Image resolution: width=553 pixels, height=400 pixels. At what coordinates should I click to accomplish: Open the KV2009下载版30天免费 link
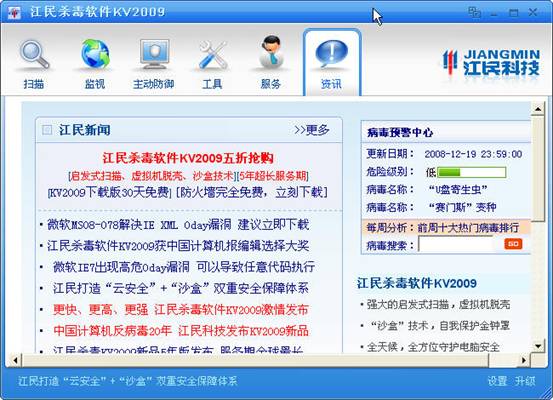pos(109,192)
